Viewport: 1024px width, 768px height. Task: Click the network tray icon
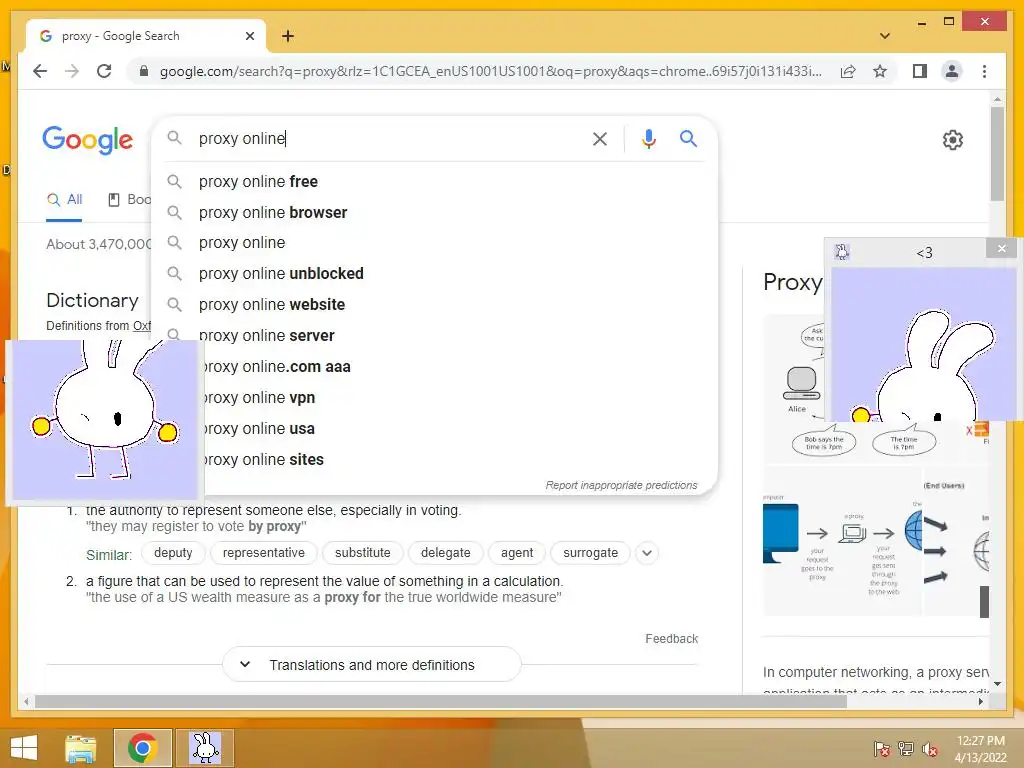pyautogui.click(x=906, y=749)
